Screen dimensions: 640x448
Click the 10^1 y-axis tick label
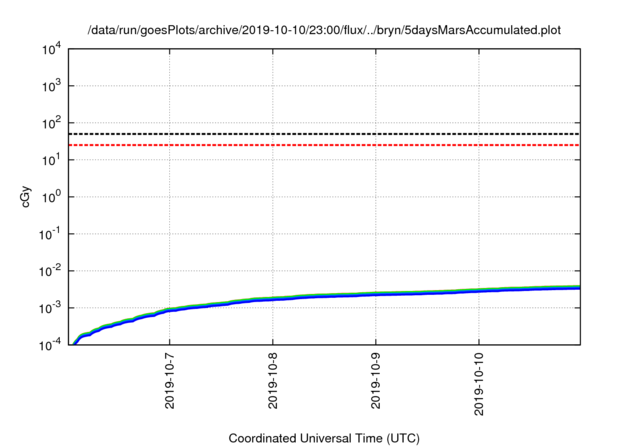point(51,160)
